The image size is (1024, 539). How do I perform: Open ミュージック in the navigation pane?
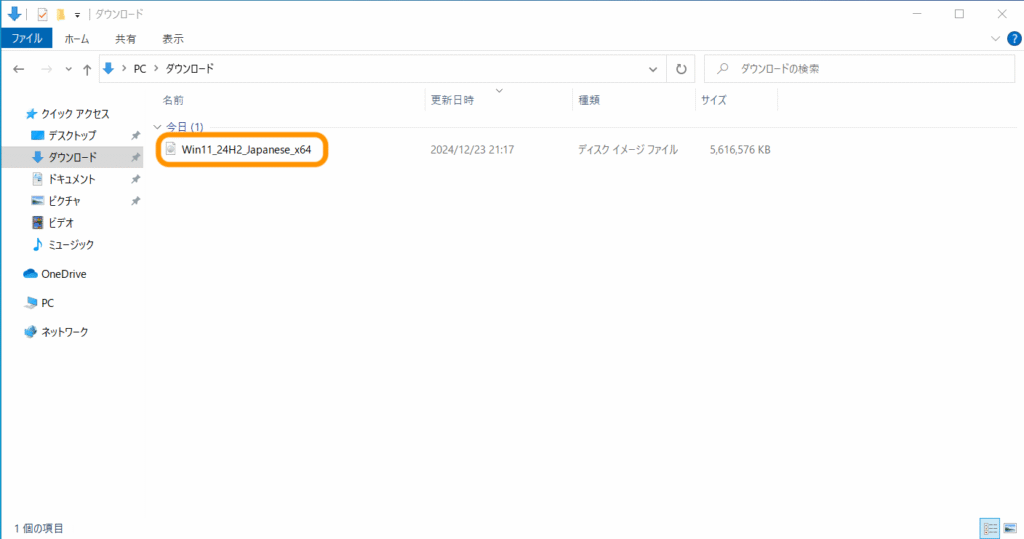(71, 244)
